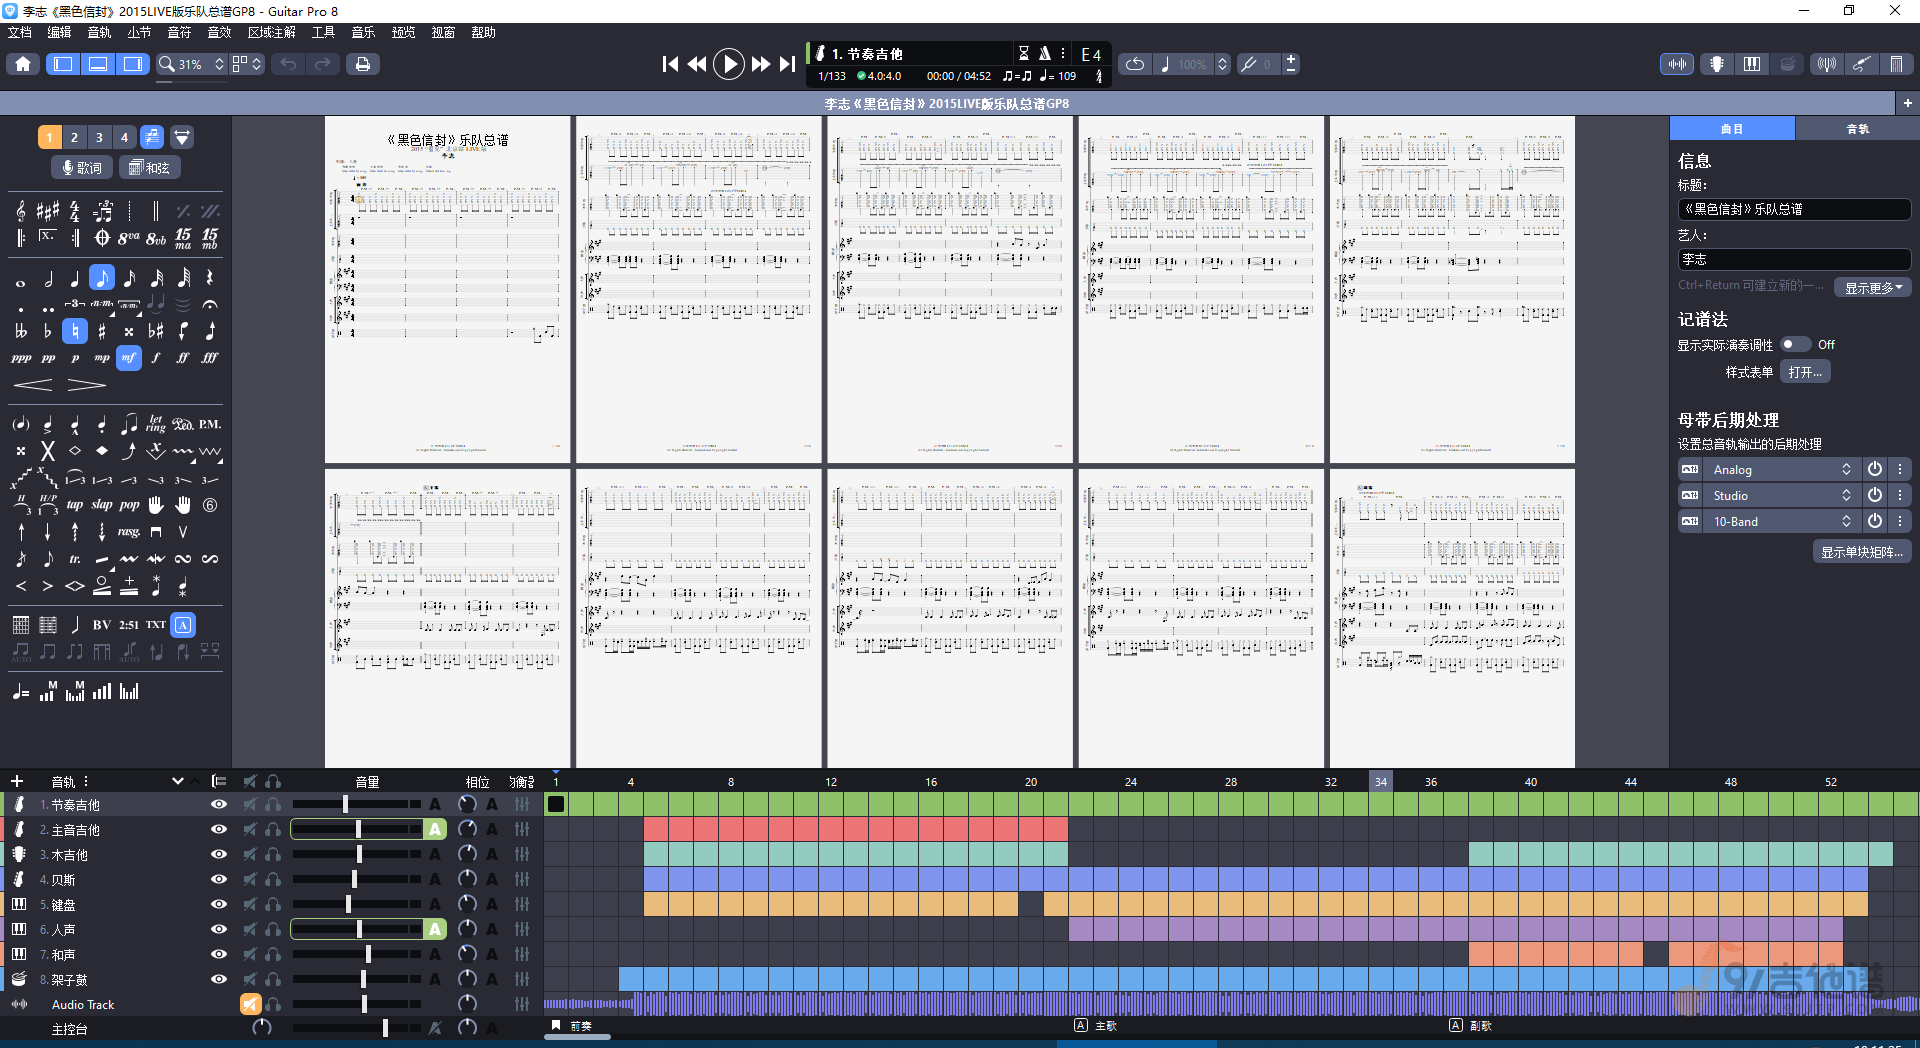Toggle power for the Studio mastering effect
The height and width of the screenshot is (1048, 1920).
point(1875,495)
